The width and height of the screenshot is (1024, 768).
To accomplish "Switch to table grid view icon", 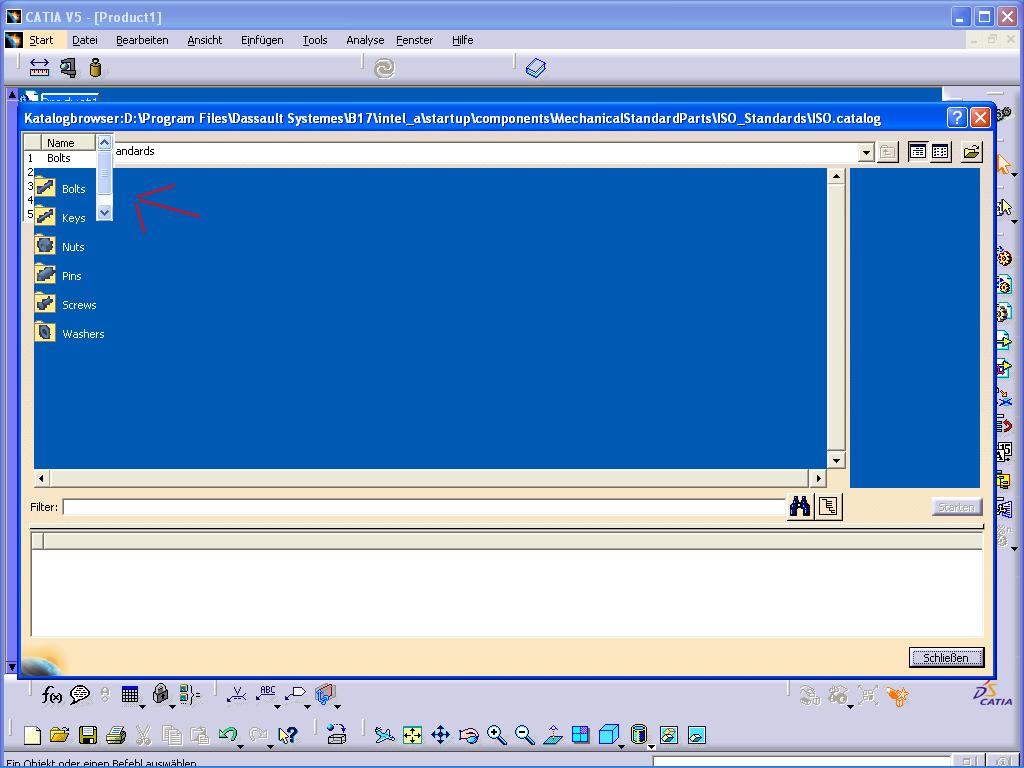I will [x=940, y=152].
